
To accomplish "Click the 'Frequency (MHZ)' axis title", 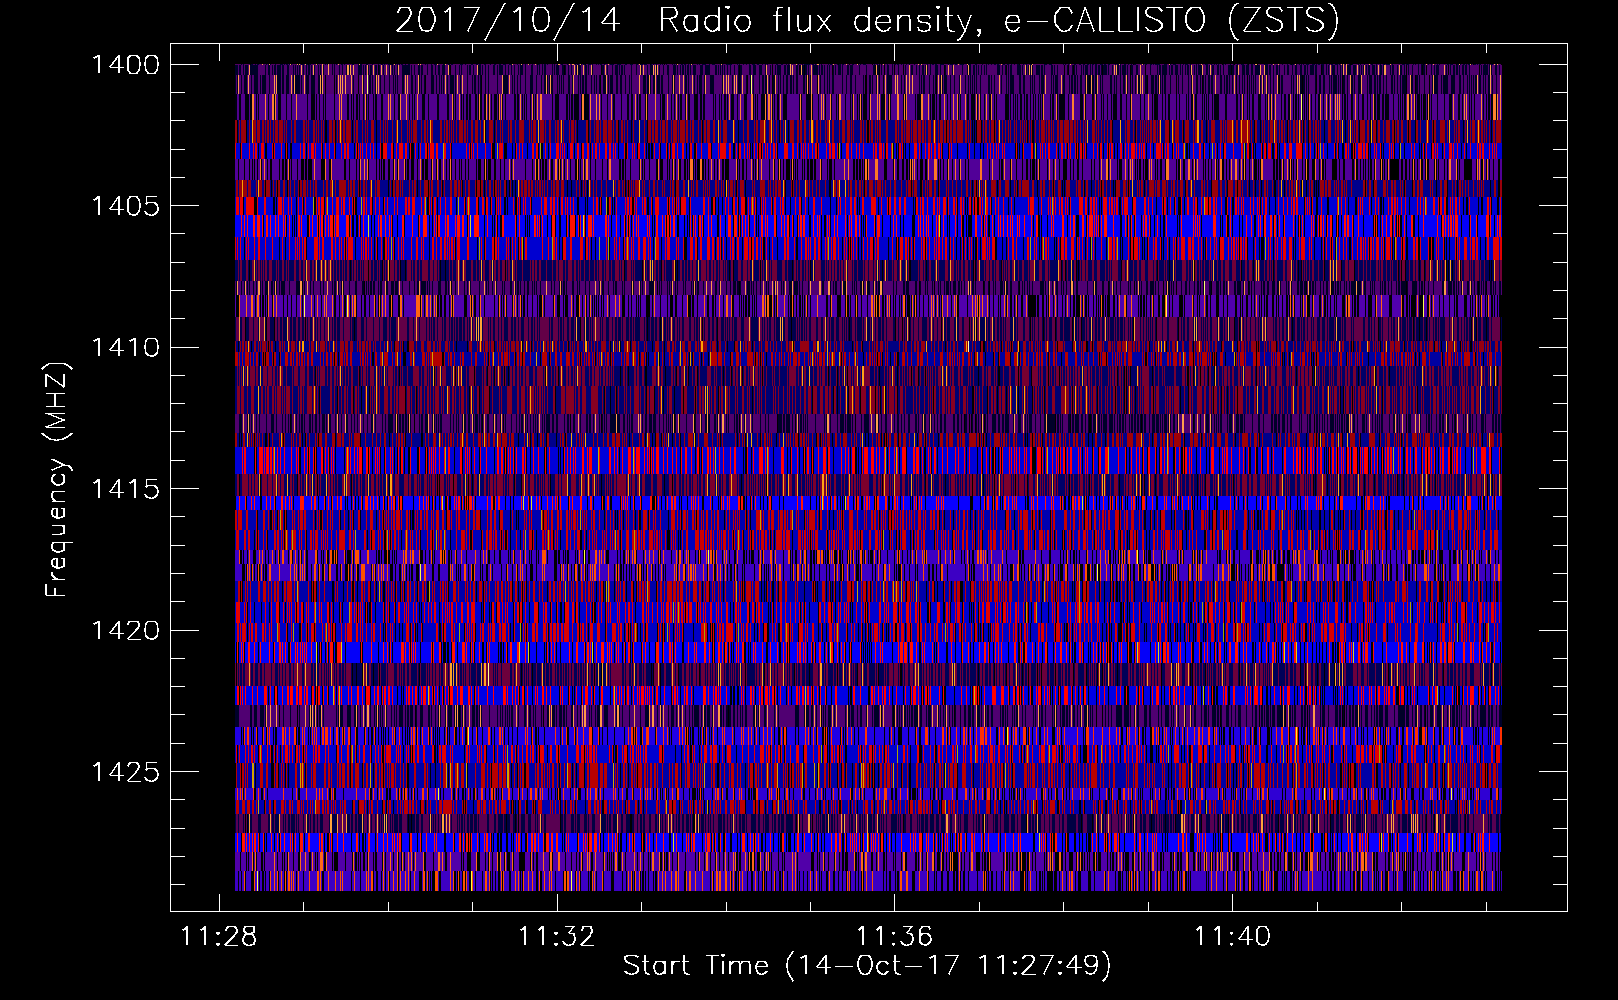I will [x=58, y=480].
